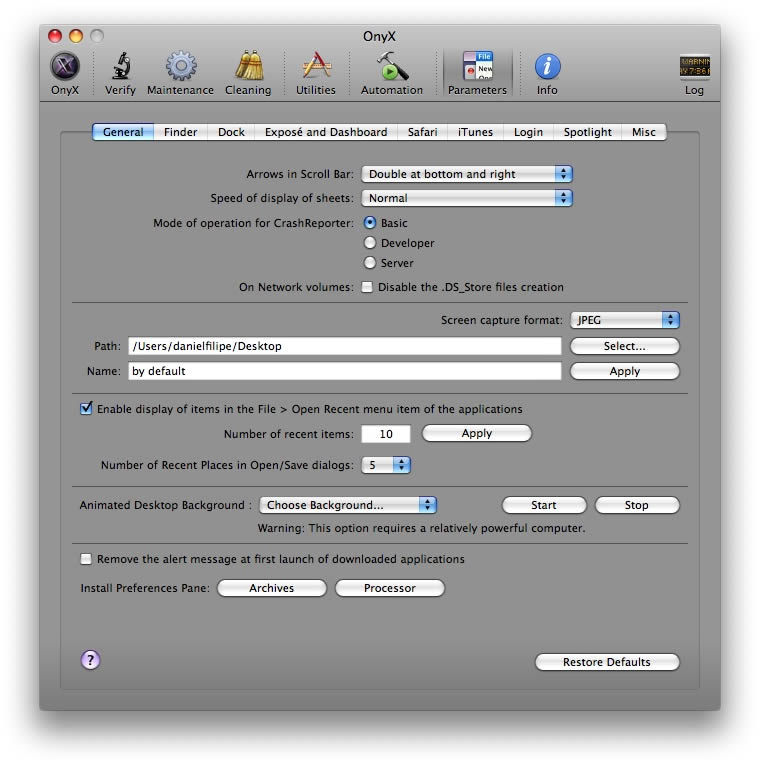Switch to the General tab
The image size is (760, 765).
[123, 132]
